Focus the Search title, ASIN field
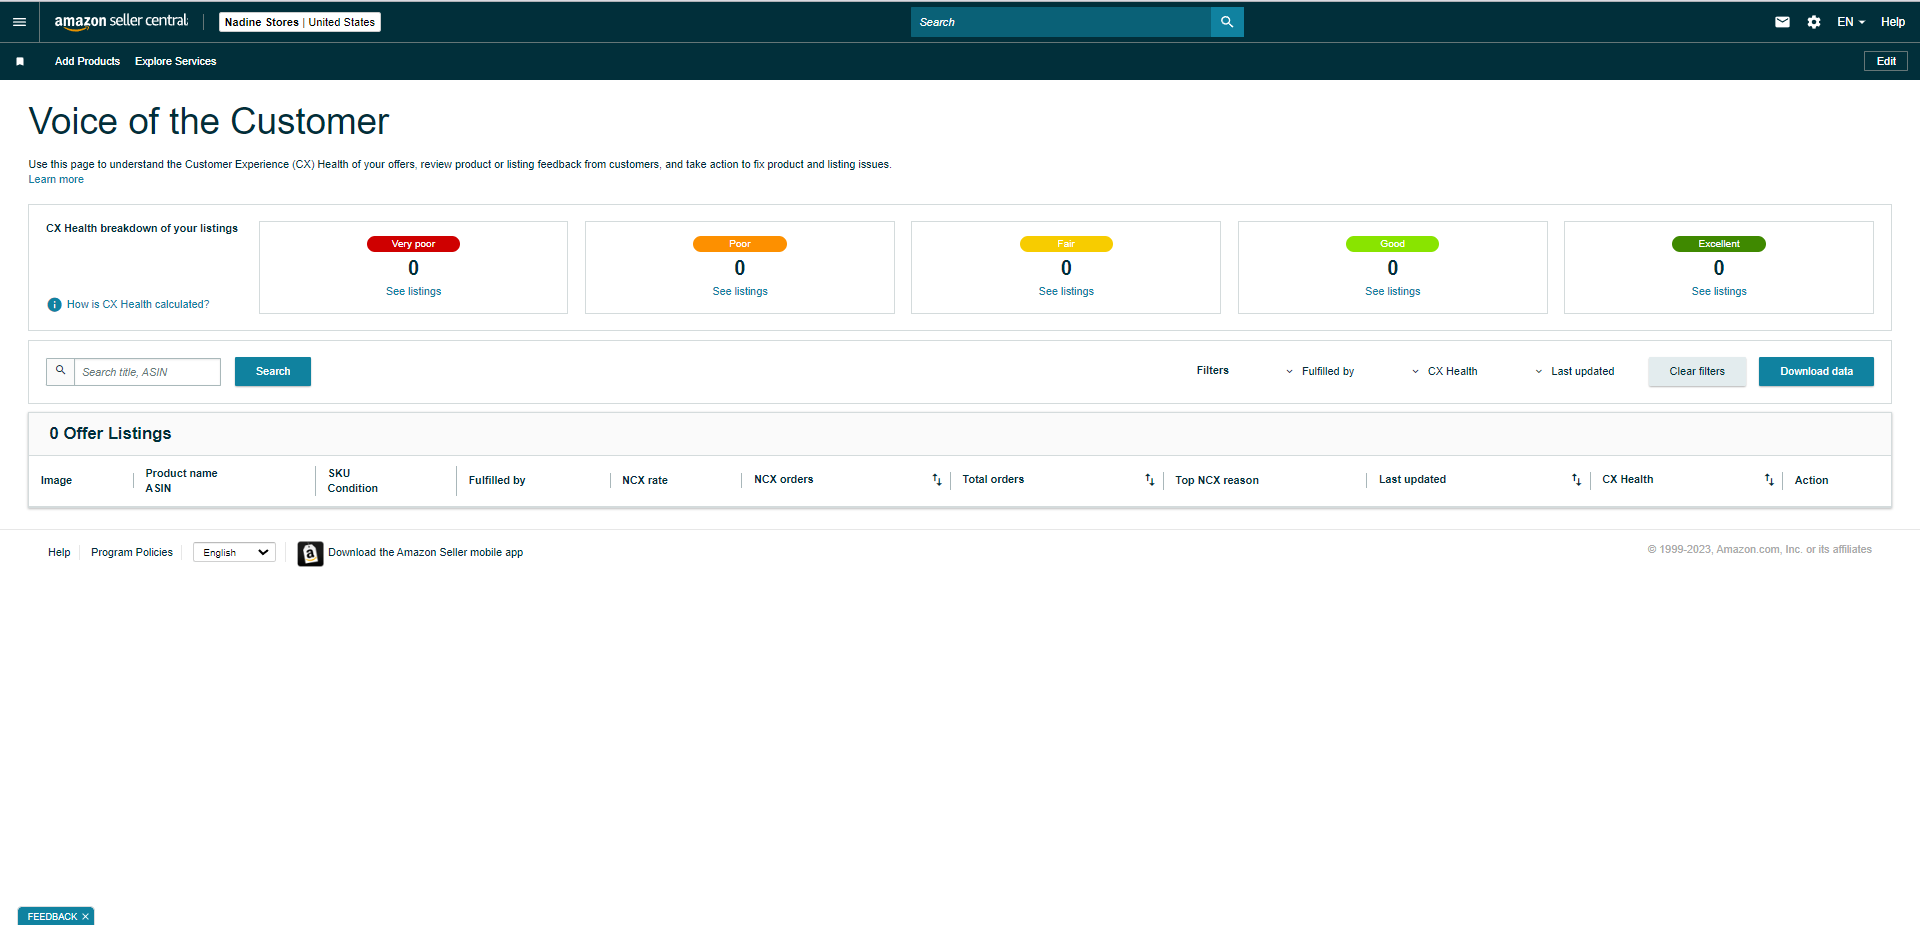This screenshot has height=925, width=1920. click(147, 372)
